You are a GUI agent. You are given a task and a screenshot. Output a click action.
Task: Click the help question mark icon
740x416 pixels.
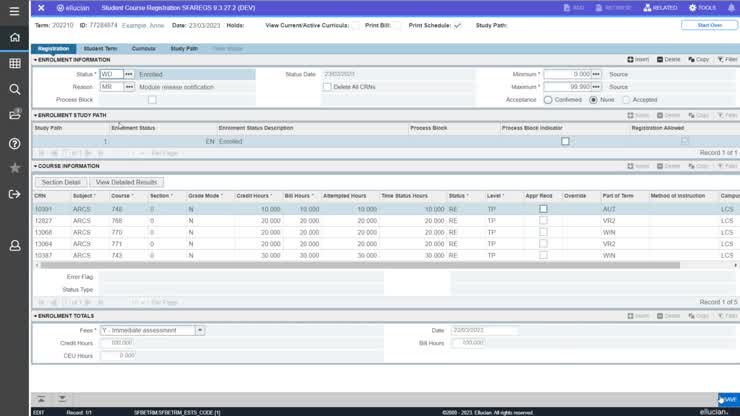[x=14, y=143]
